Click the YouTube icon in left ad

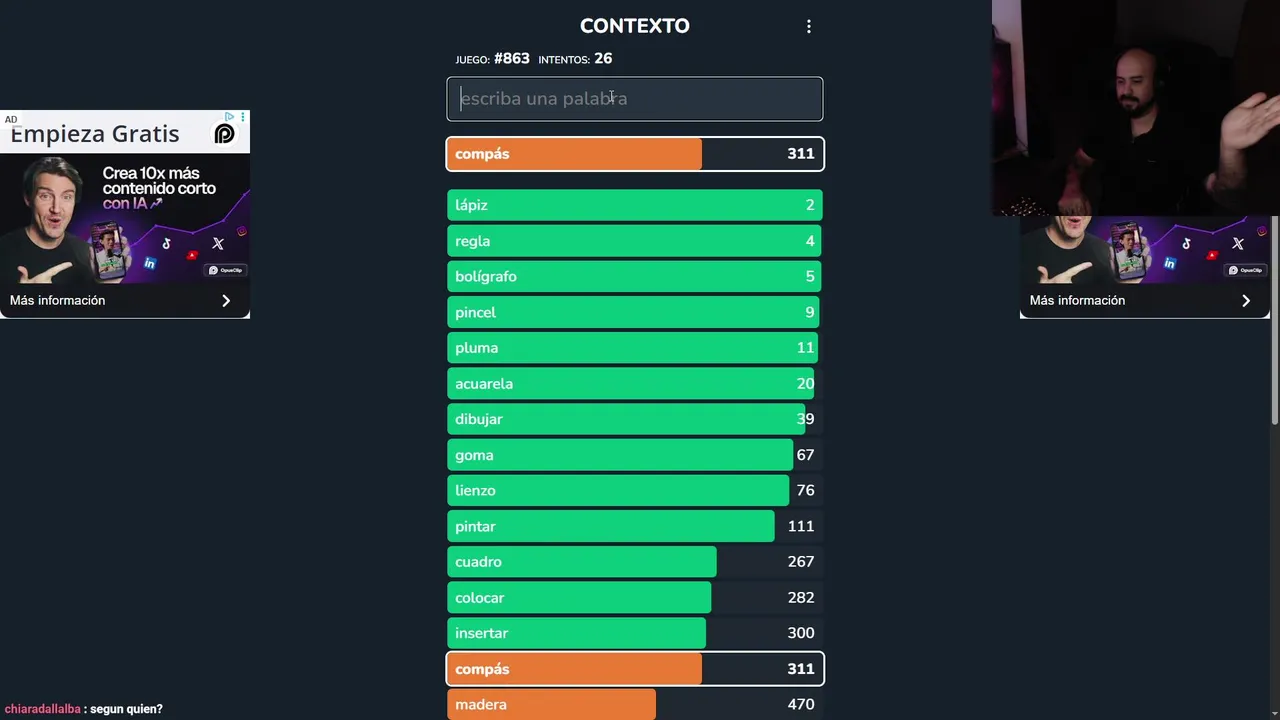click(x=192, y=255)
